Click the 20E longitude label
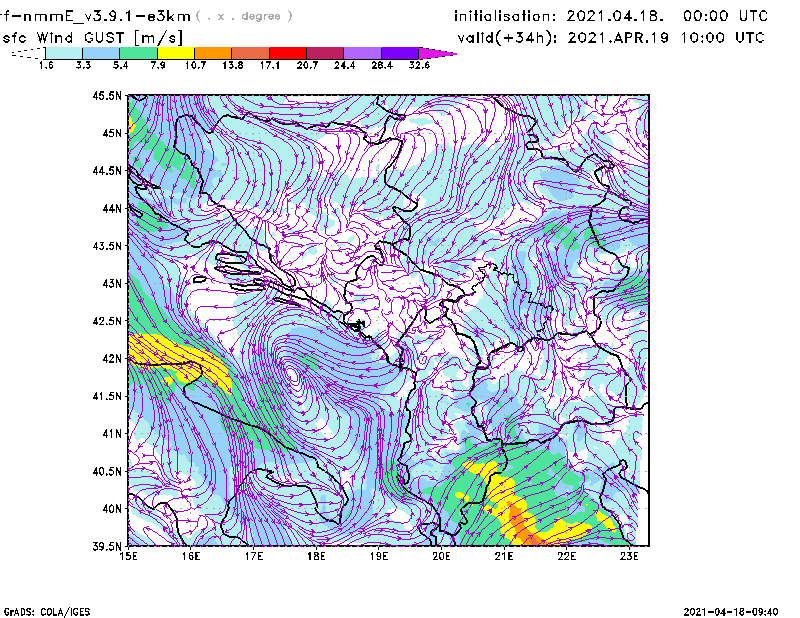This screenshot has height=618, width=800. click(441, 556)
